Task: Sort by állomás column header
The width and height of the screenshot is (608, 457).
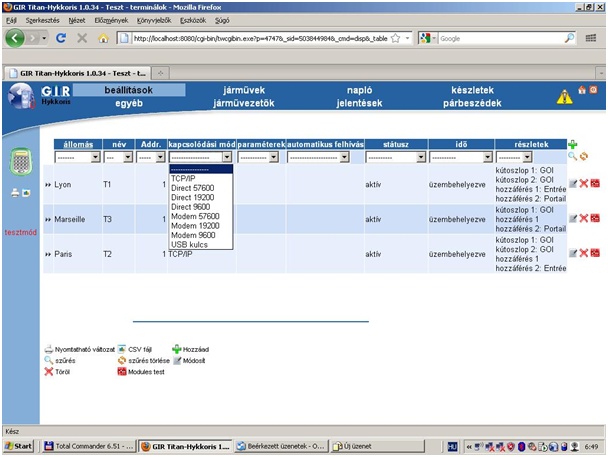Action: [x=78, y=145]
